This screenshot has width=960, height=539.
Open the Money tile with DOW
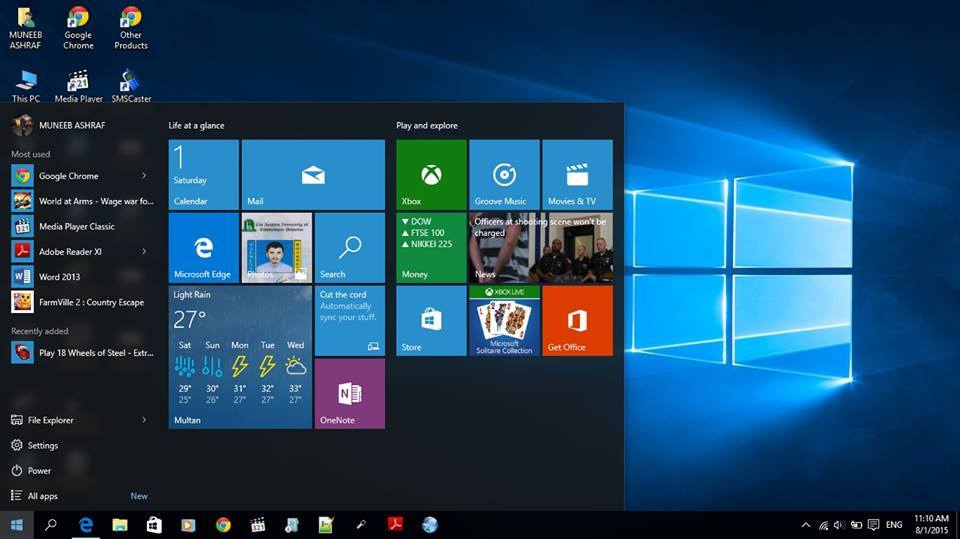(x=431, y=247)
